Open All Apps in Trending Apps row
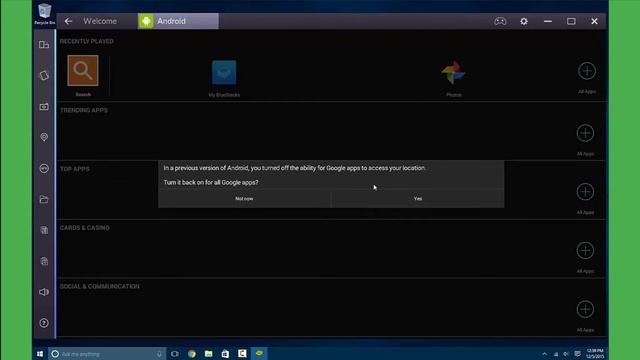 [x=585, y=133]
